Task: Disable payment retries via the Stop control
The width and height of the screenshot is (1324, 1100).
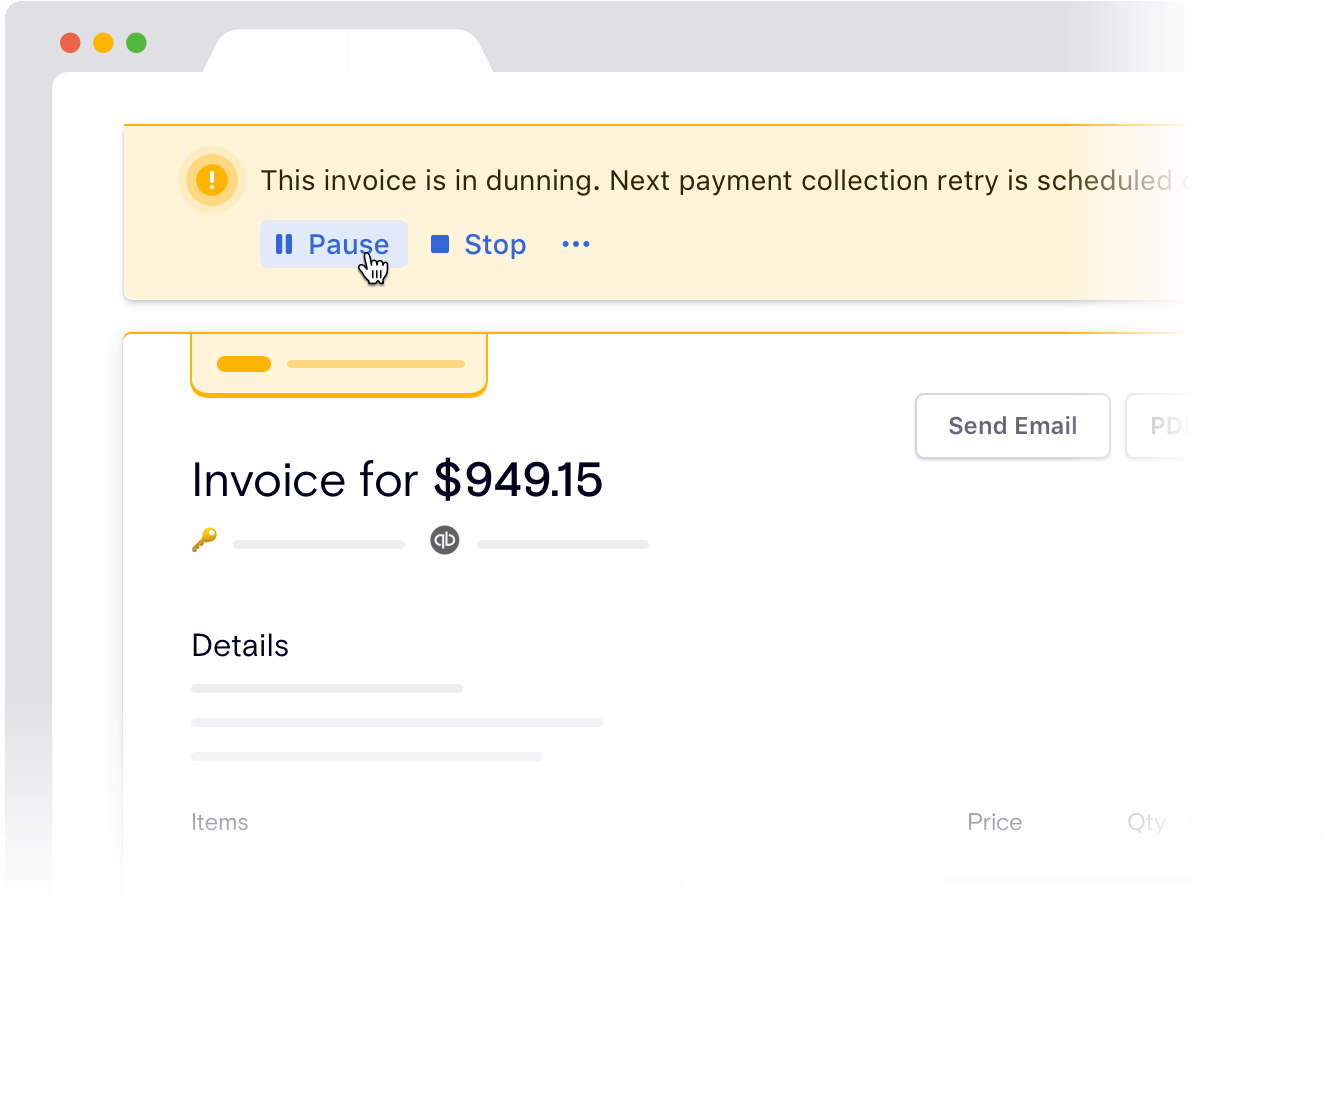Action: click(478, 244)
